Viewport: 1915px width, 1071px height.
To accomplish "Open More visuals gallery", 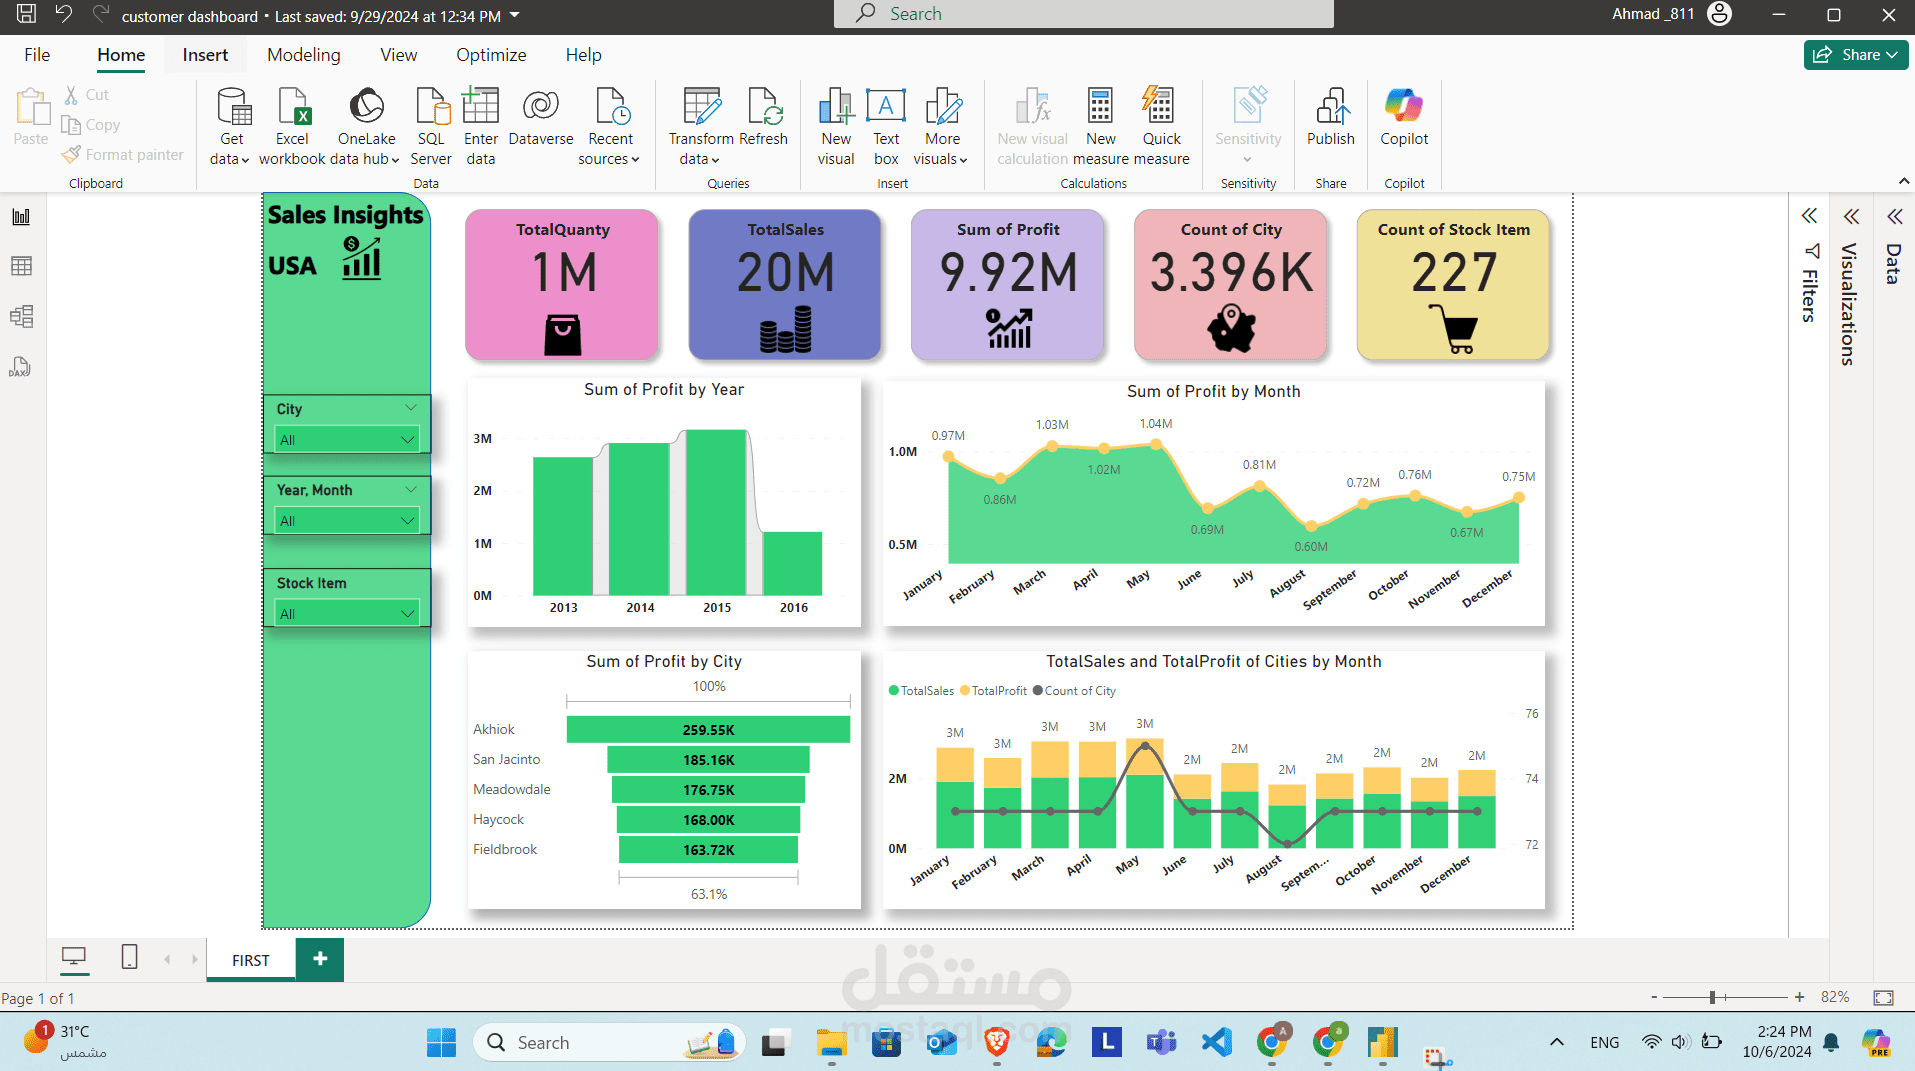I will click(x=942, y=126).
